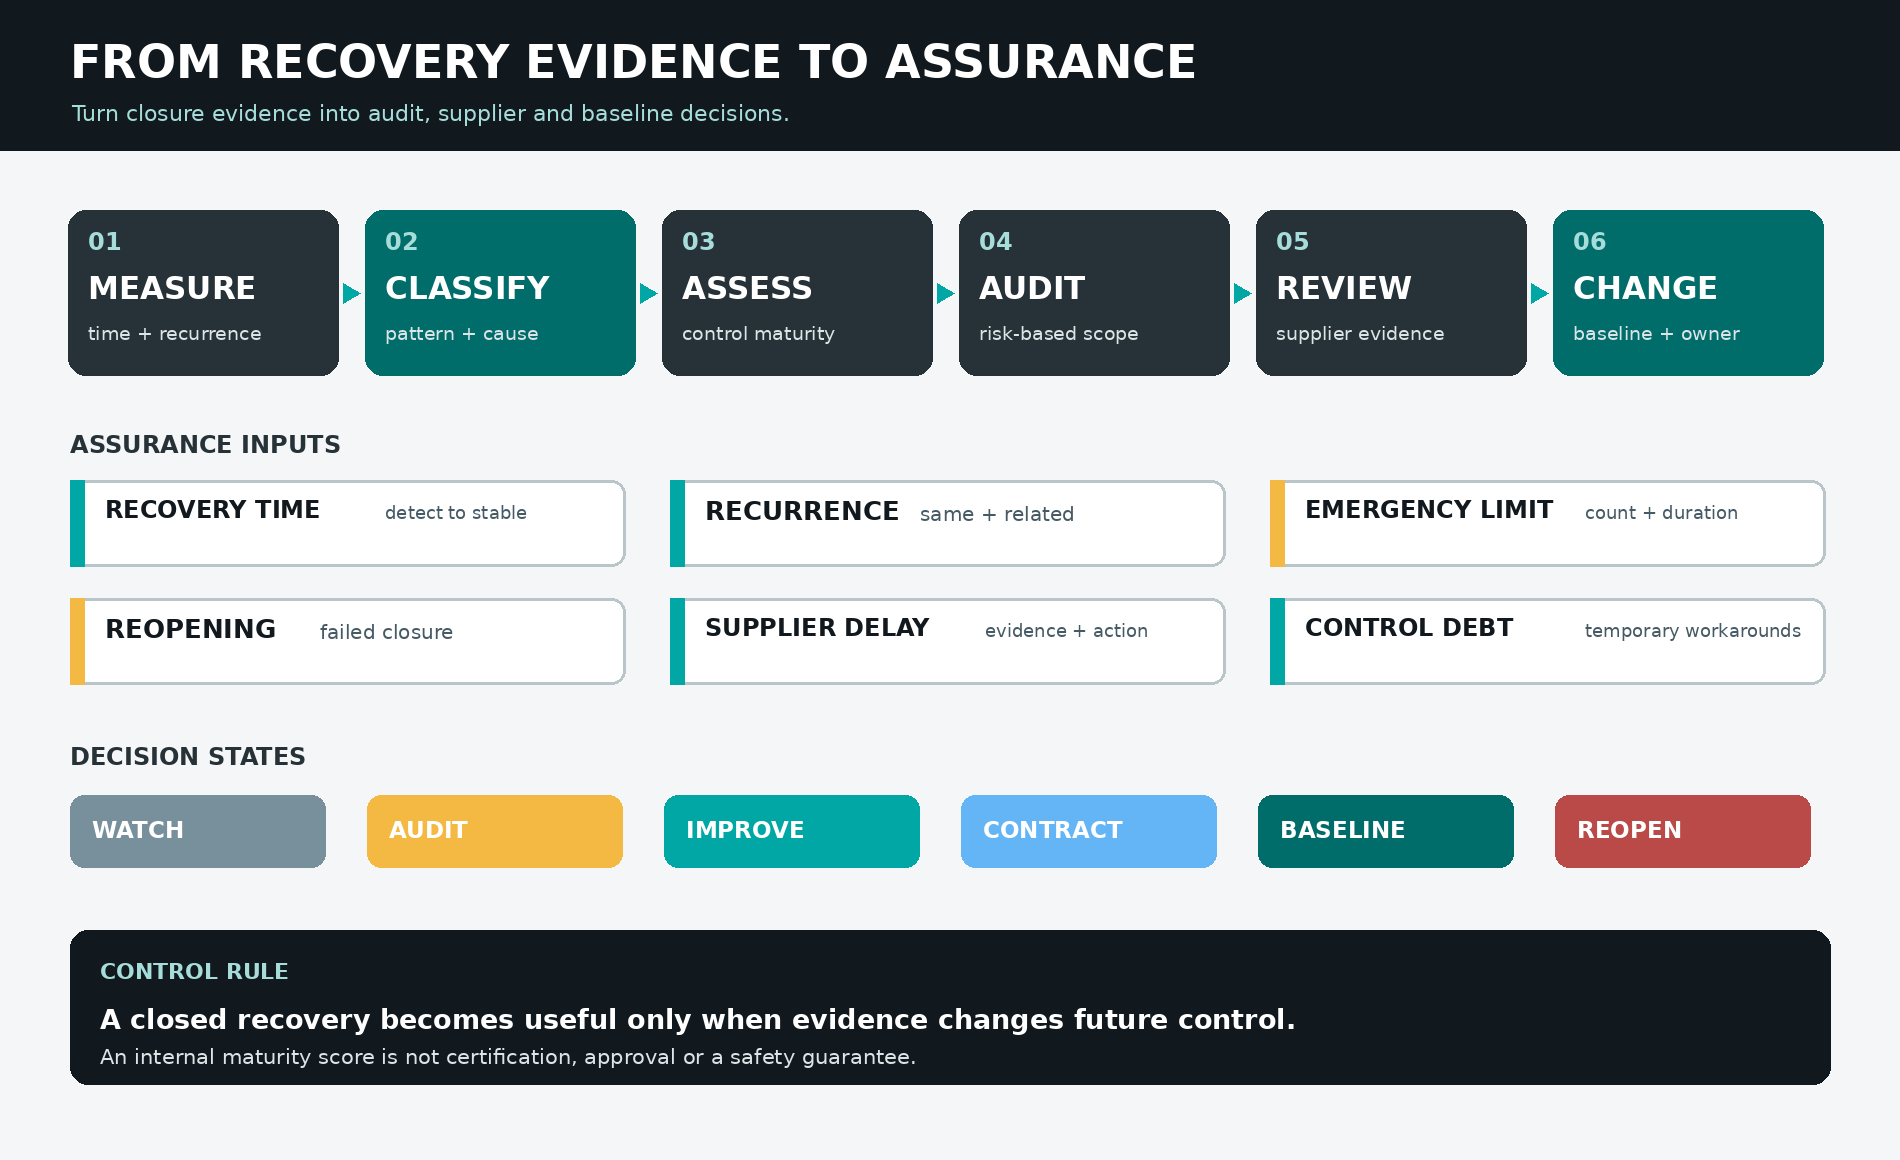Select the "CONTROL RULE" label
Screen dimensions: 1900x1160
[x=194, y=972]
